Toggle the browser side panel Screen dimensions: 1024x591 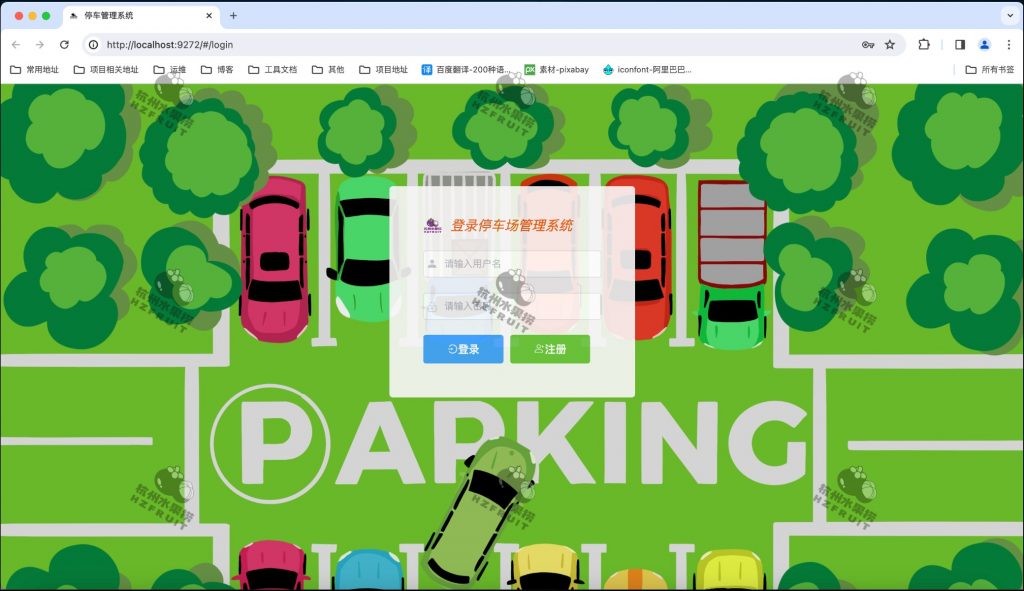(x=960, y=45)
